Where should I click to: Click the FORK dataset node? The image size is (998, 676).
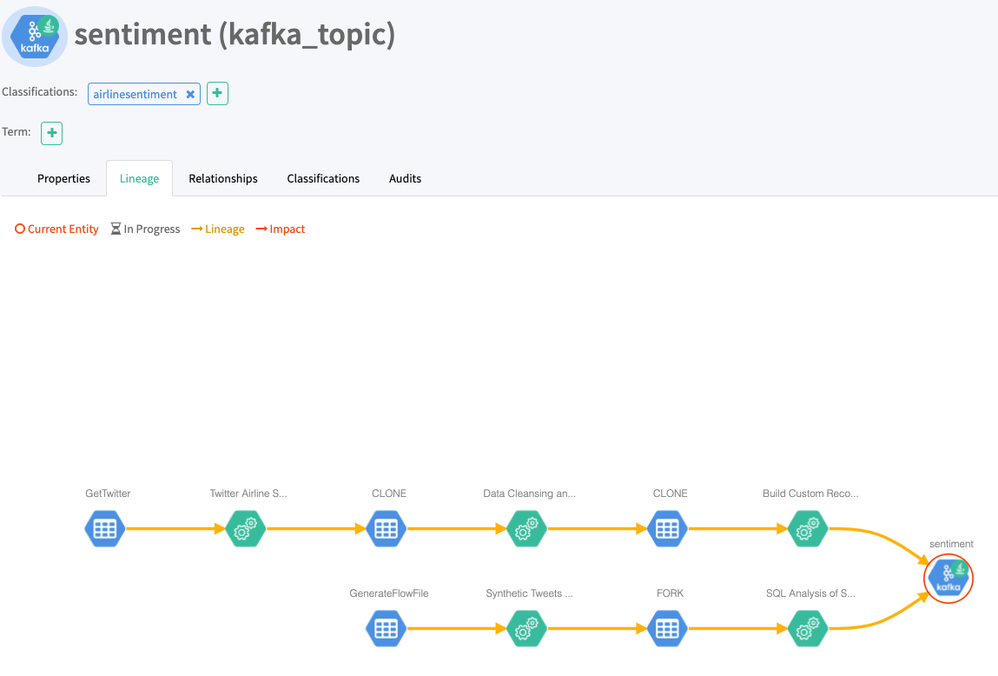[x=668, y=628]
